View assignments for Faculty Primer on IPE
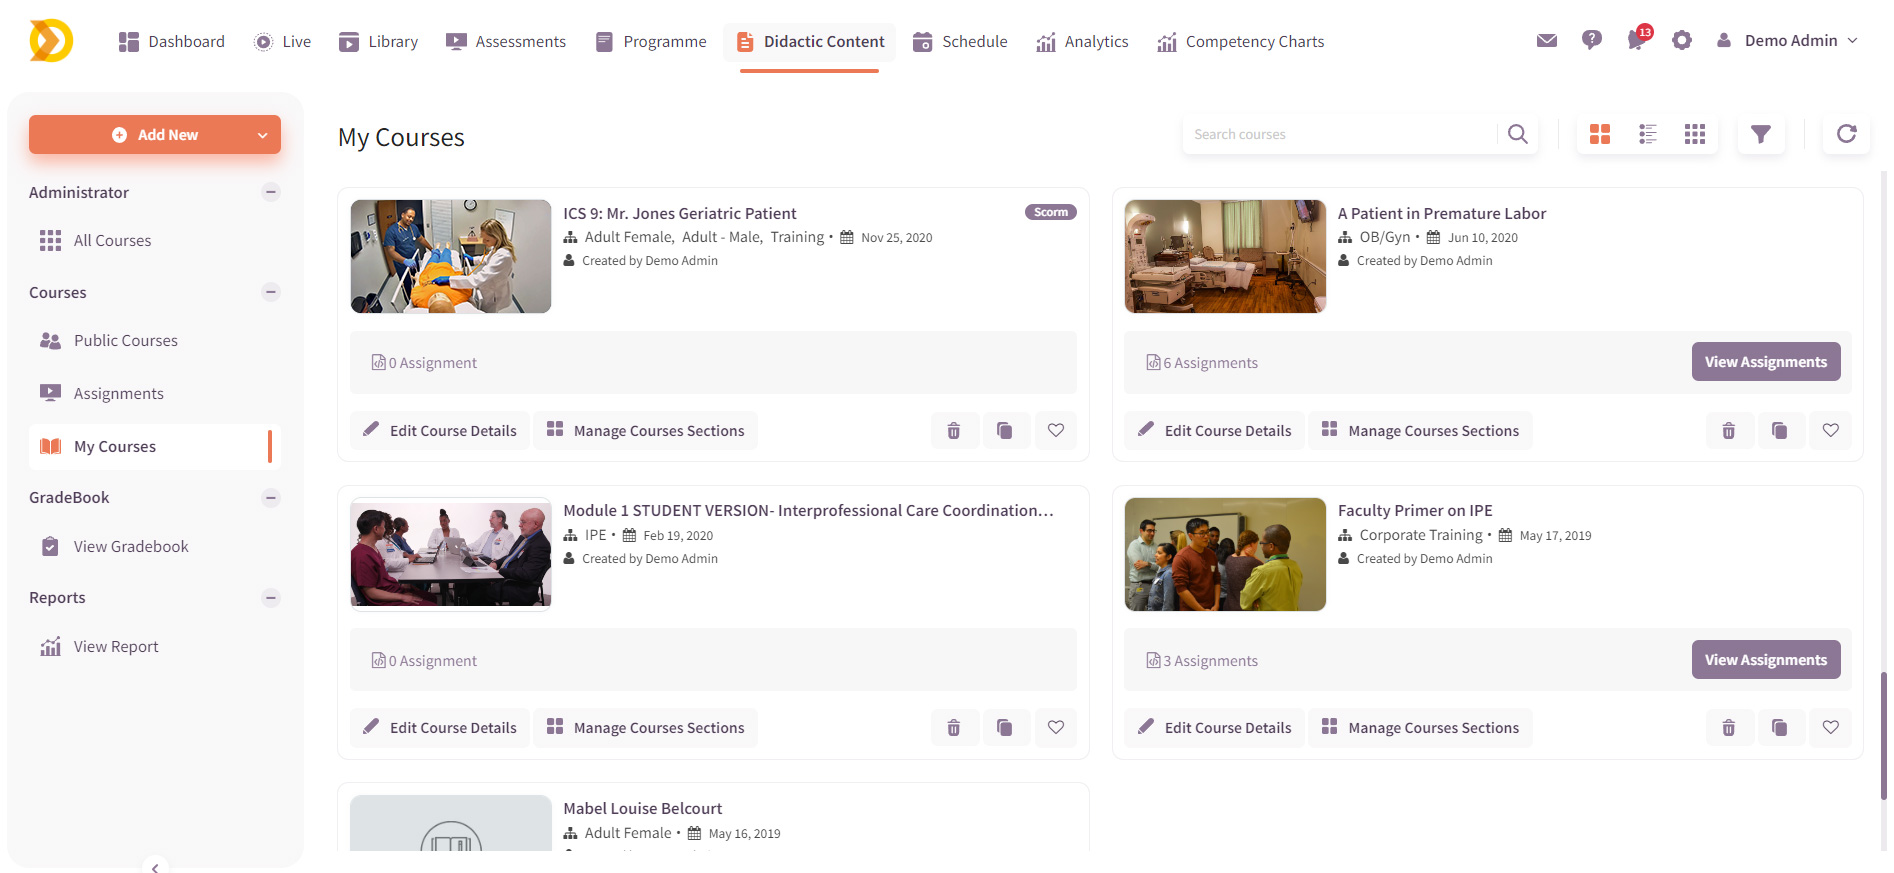Viewport: 1894px width, 873px height. 1765,660
